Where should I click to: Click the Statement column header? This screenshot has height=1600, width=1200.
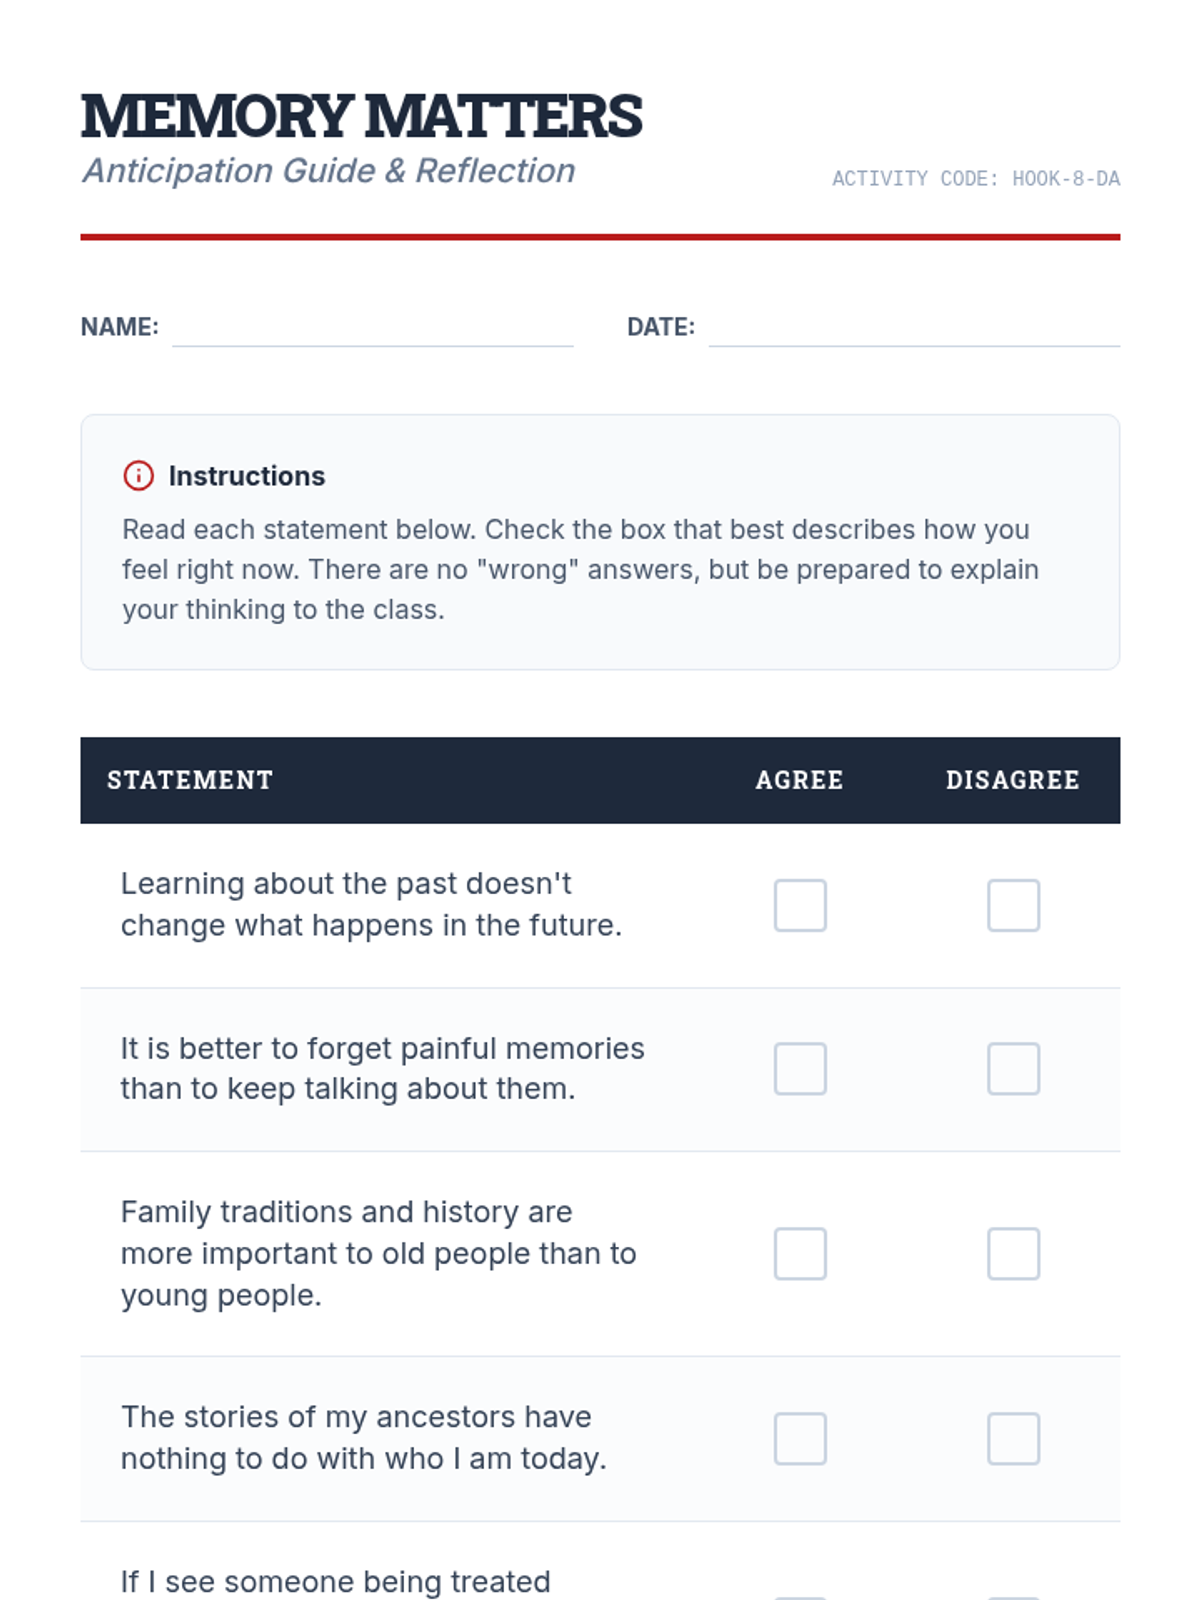[x=190, y=780]
